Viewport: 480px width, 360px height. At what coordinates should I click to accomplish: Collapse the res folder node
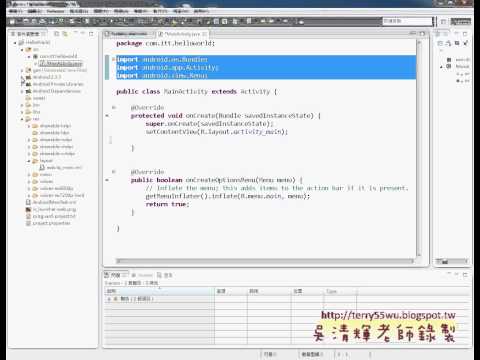point(22,119)
